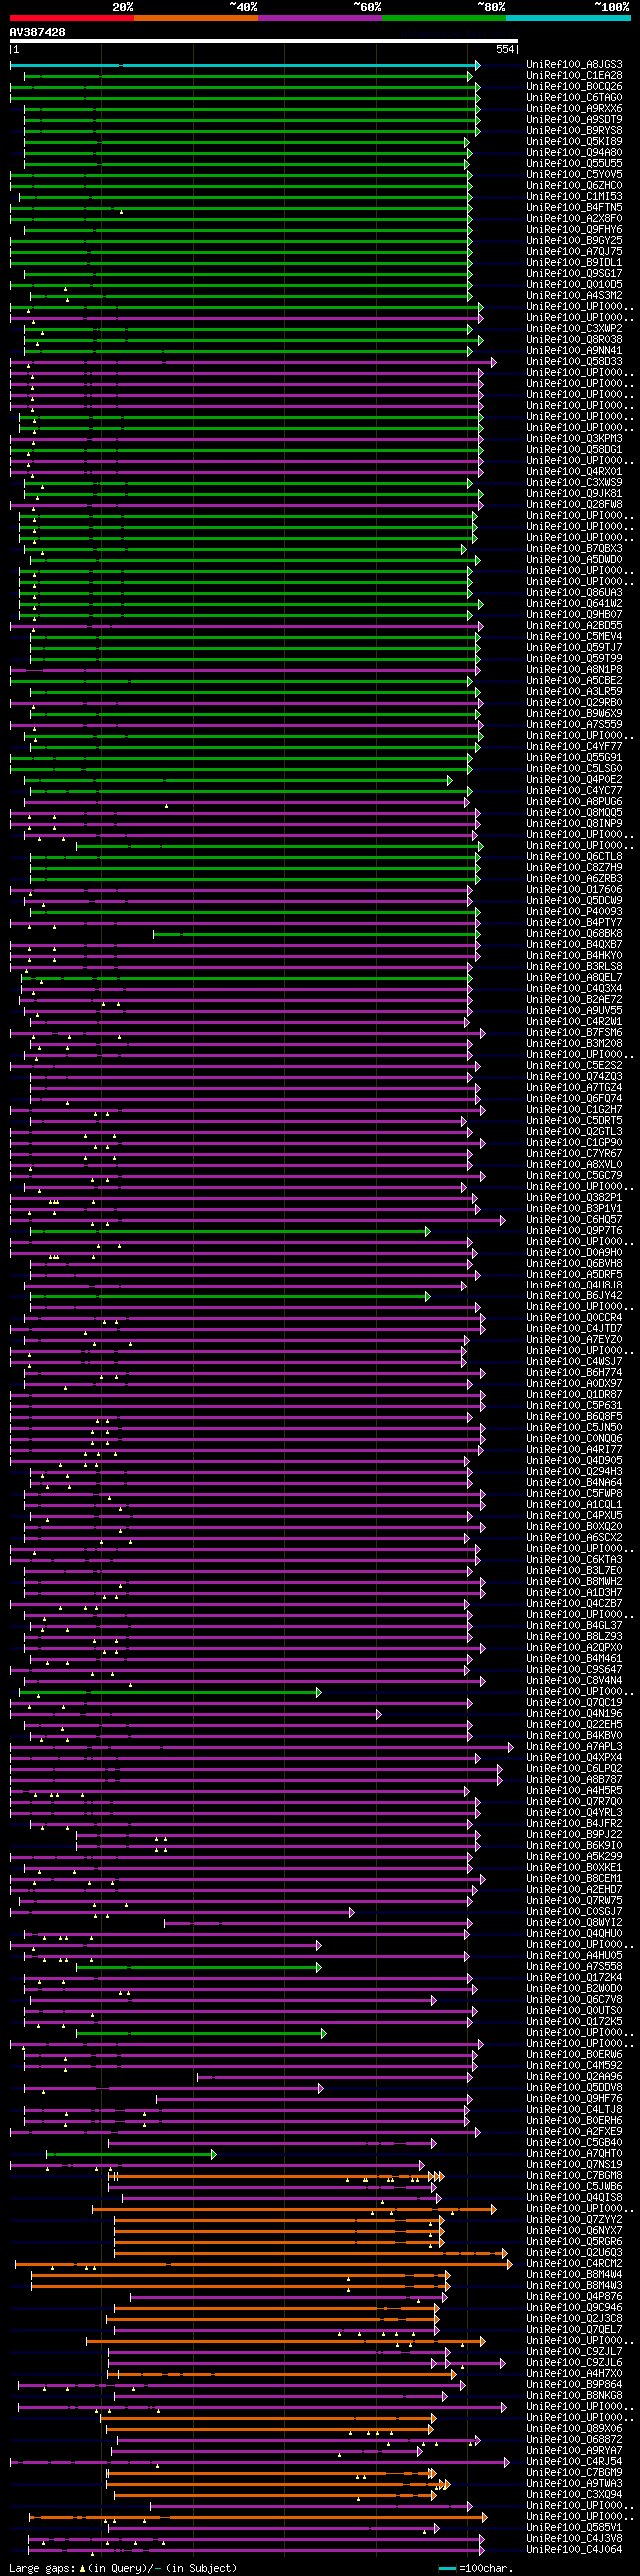Select the label UniRef100_A9UV55
The height and width of the screenshot is (2576, 640).
click(574, 1010)
